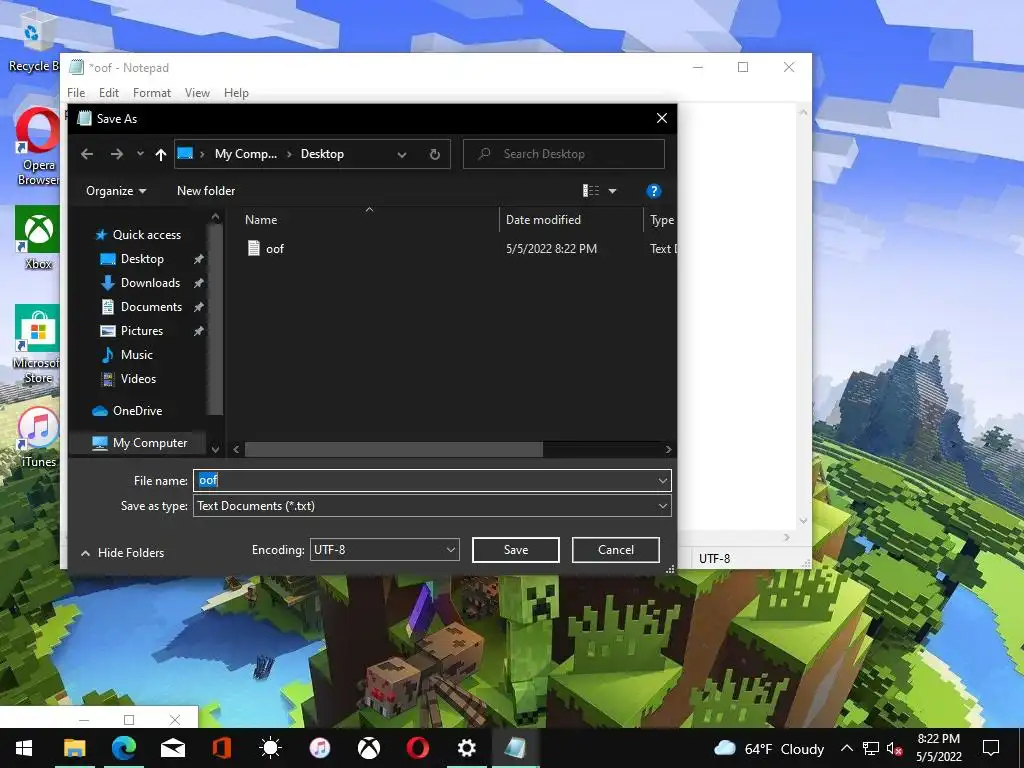Open Notepad View menu
Screen dimensions: 1024x768
point(197,93)
